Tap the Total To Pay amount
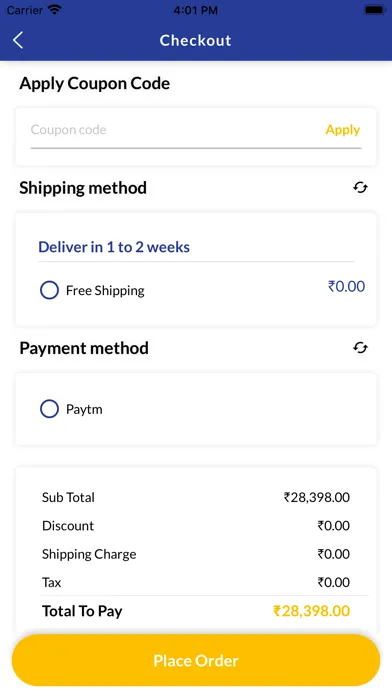 [x=311, y=611]
